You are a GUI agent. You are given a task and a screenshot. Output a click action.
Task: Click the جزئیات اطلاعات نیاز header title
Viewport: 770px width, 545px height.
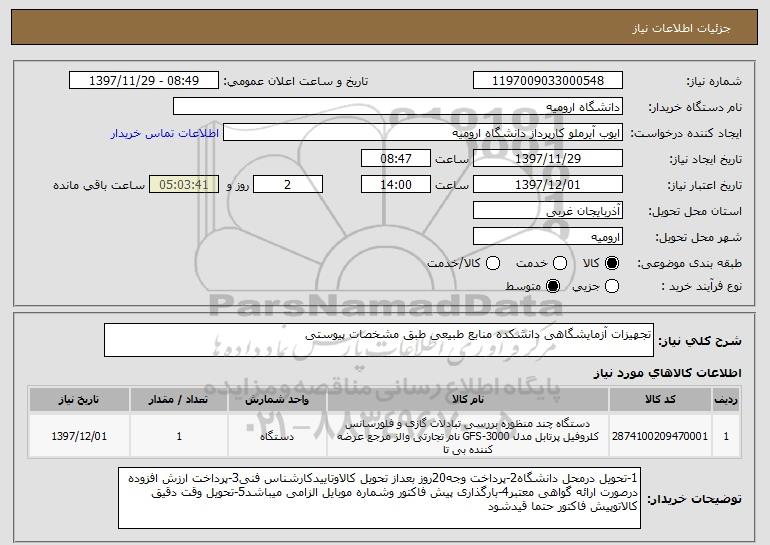click(x=681, y=28)
